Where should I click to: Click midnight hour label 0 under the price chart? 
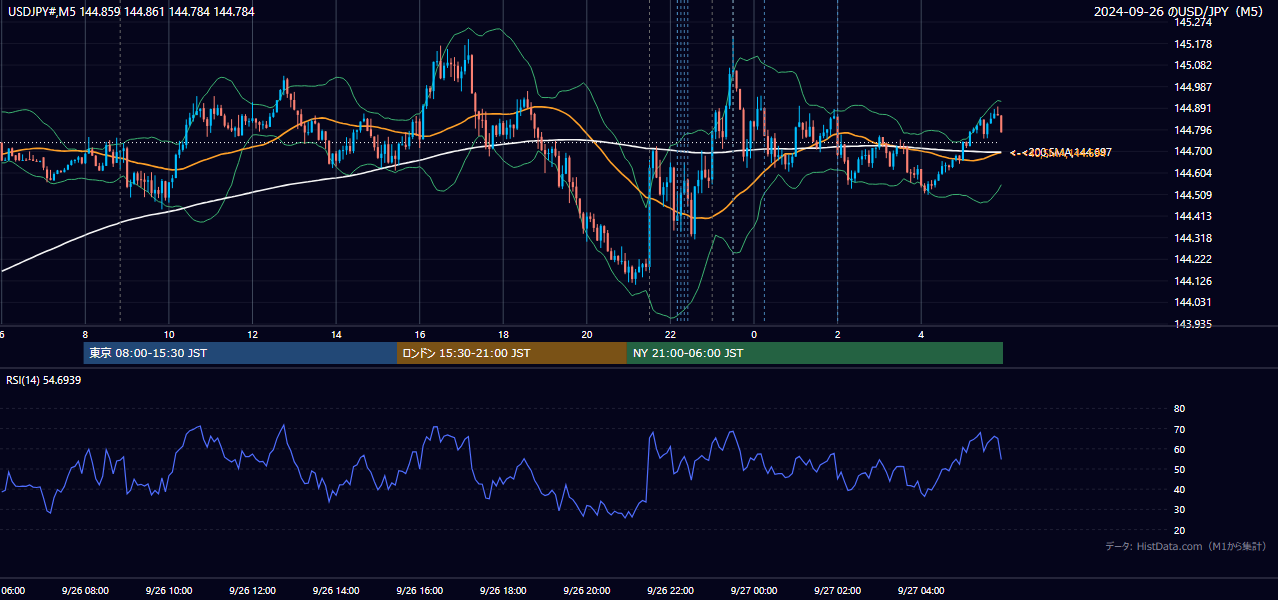754,335
